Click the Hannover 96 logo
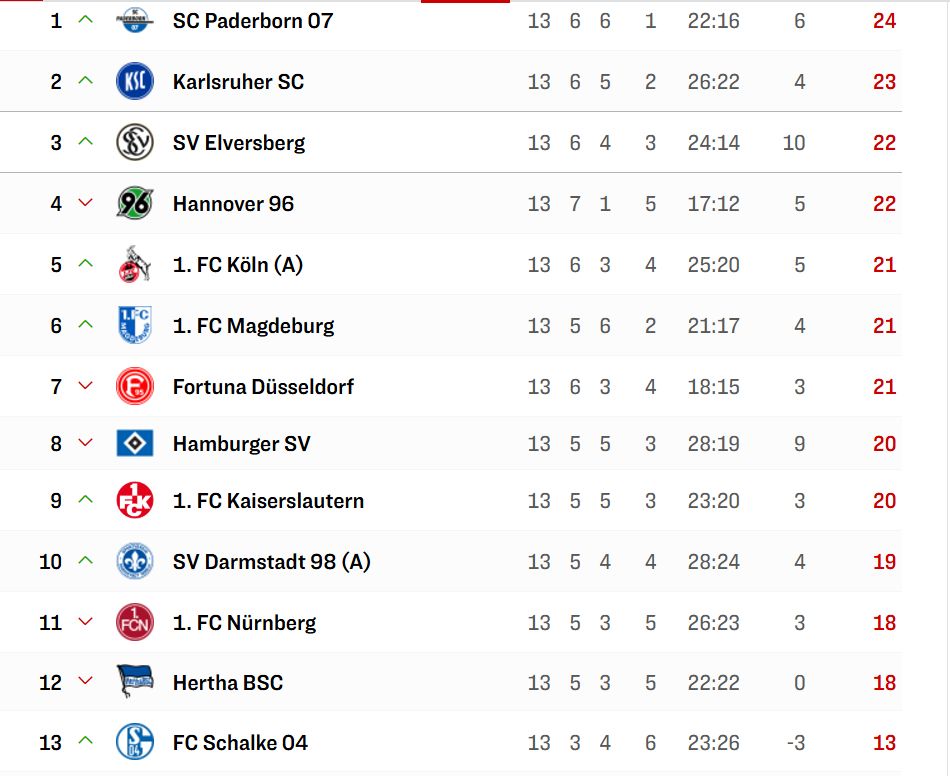950x776 pixels. pyautogui.click(x=135, y=204)
